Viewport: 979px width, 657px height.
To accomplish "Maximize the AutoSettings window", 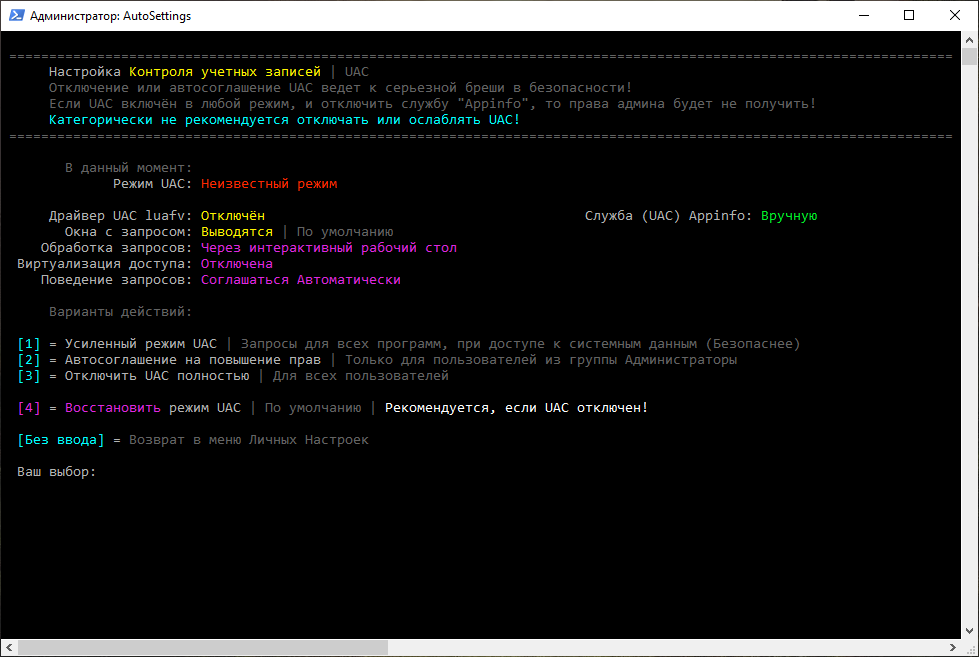I will click(x=909, y=16).
